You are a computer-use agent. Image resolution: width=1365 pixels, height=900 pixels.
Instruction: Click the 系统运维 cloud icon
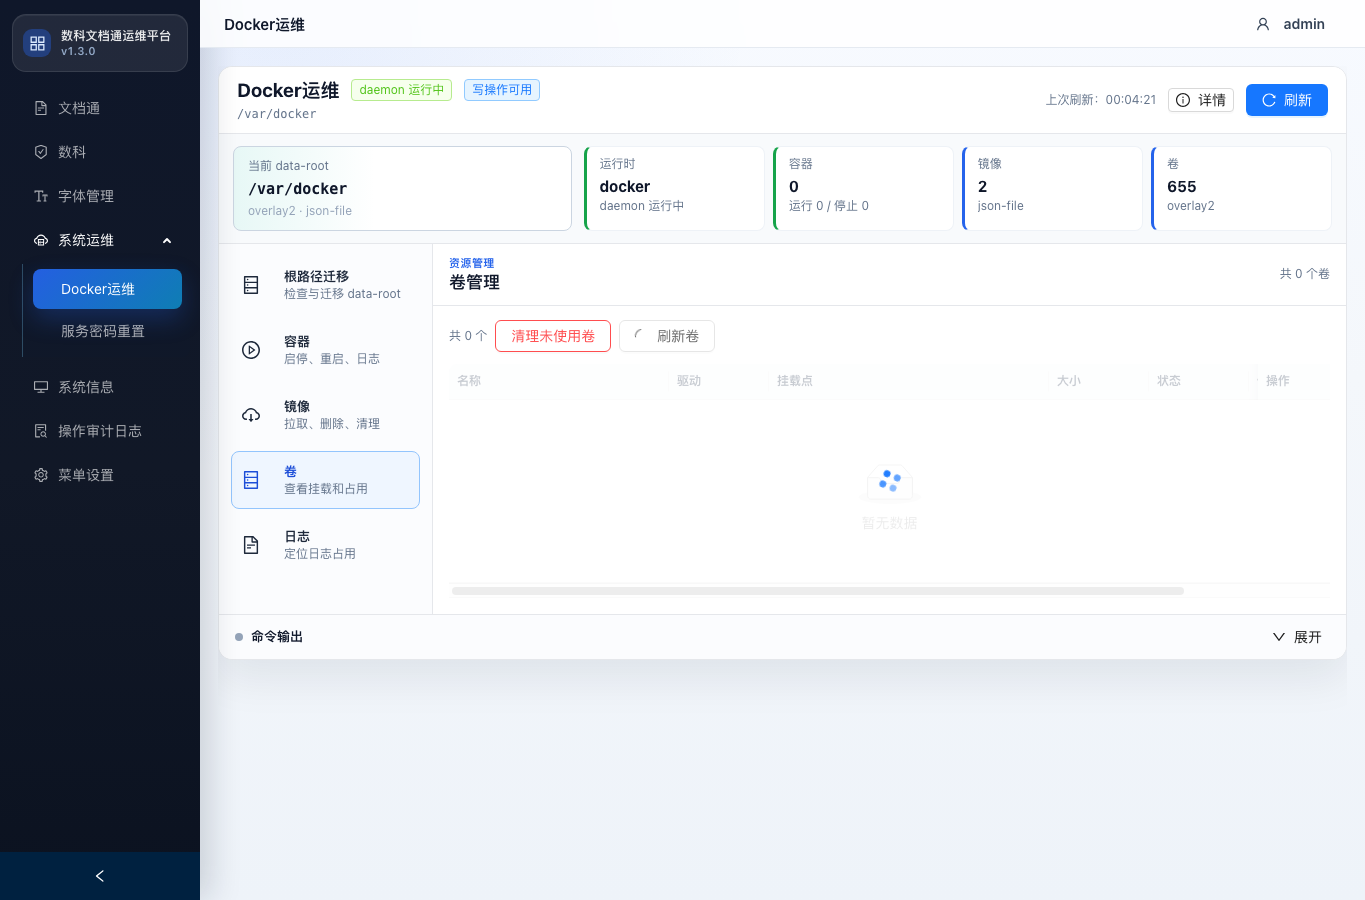[41, 240]
